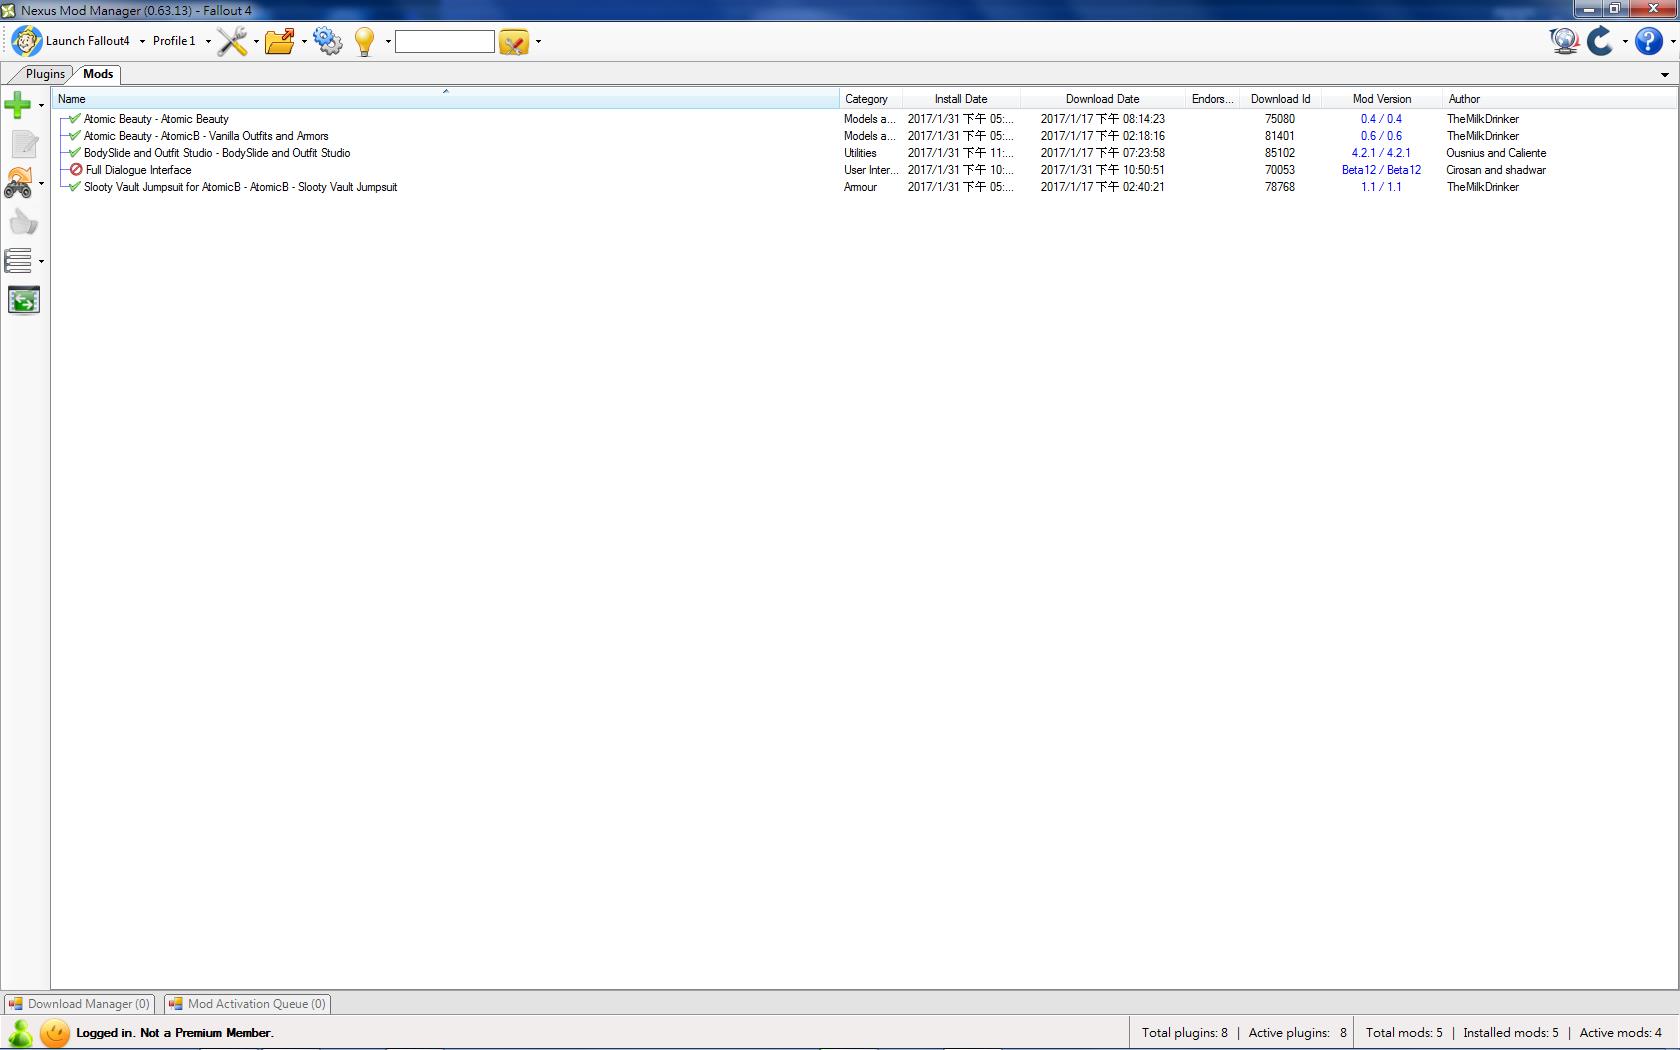Image resolution: width=1680 pixels, height=1050 pixels.
Task: Launch Fallout4 via the Vault Boy icon
Action: [27, 41]
